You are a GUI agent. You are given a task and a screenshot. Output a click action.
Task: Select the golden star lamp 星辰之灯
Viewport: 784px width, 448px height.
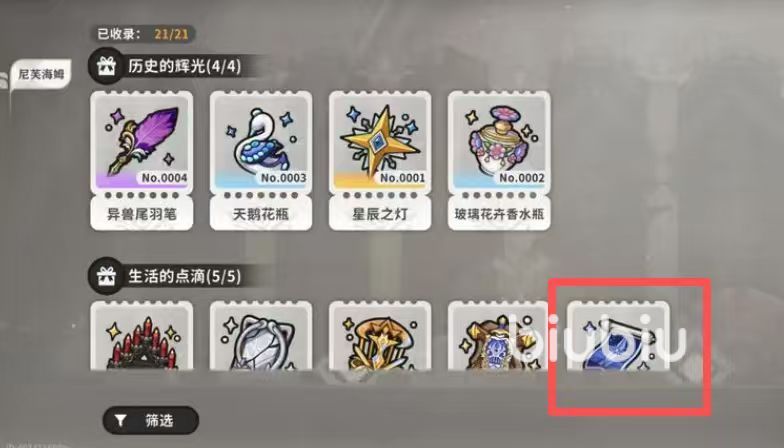[x=380, y=160]
